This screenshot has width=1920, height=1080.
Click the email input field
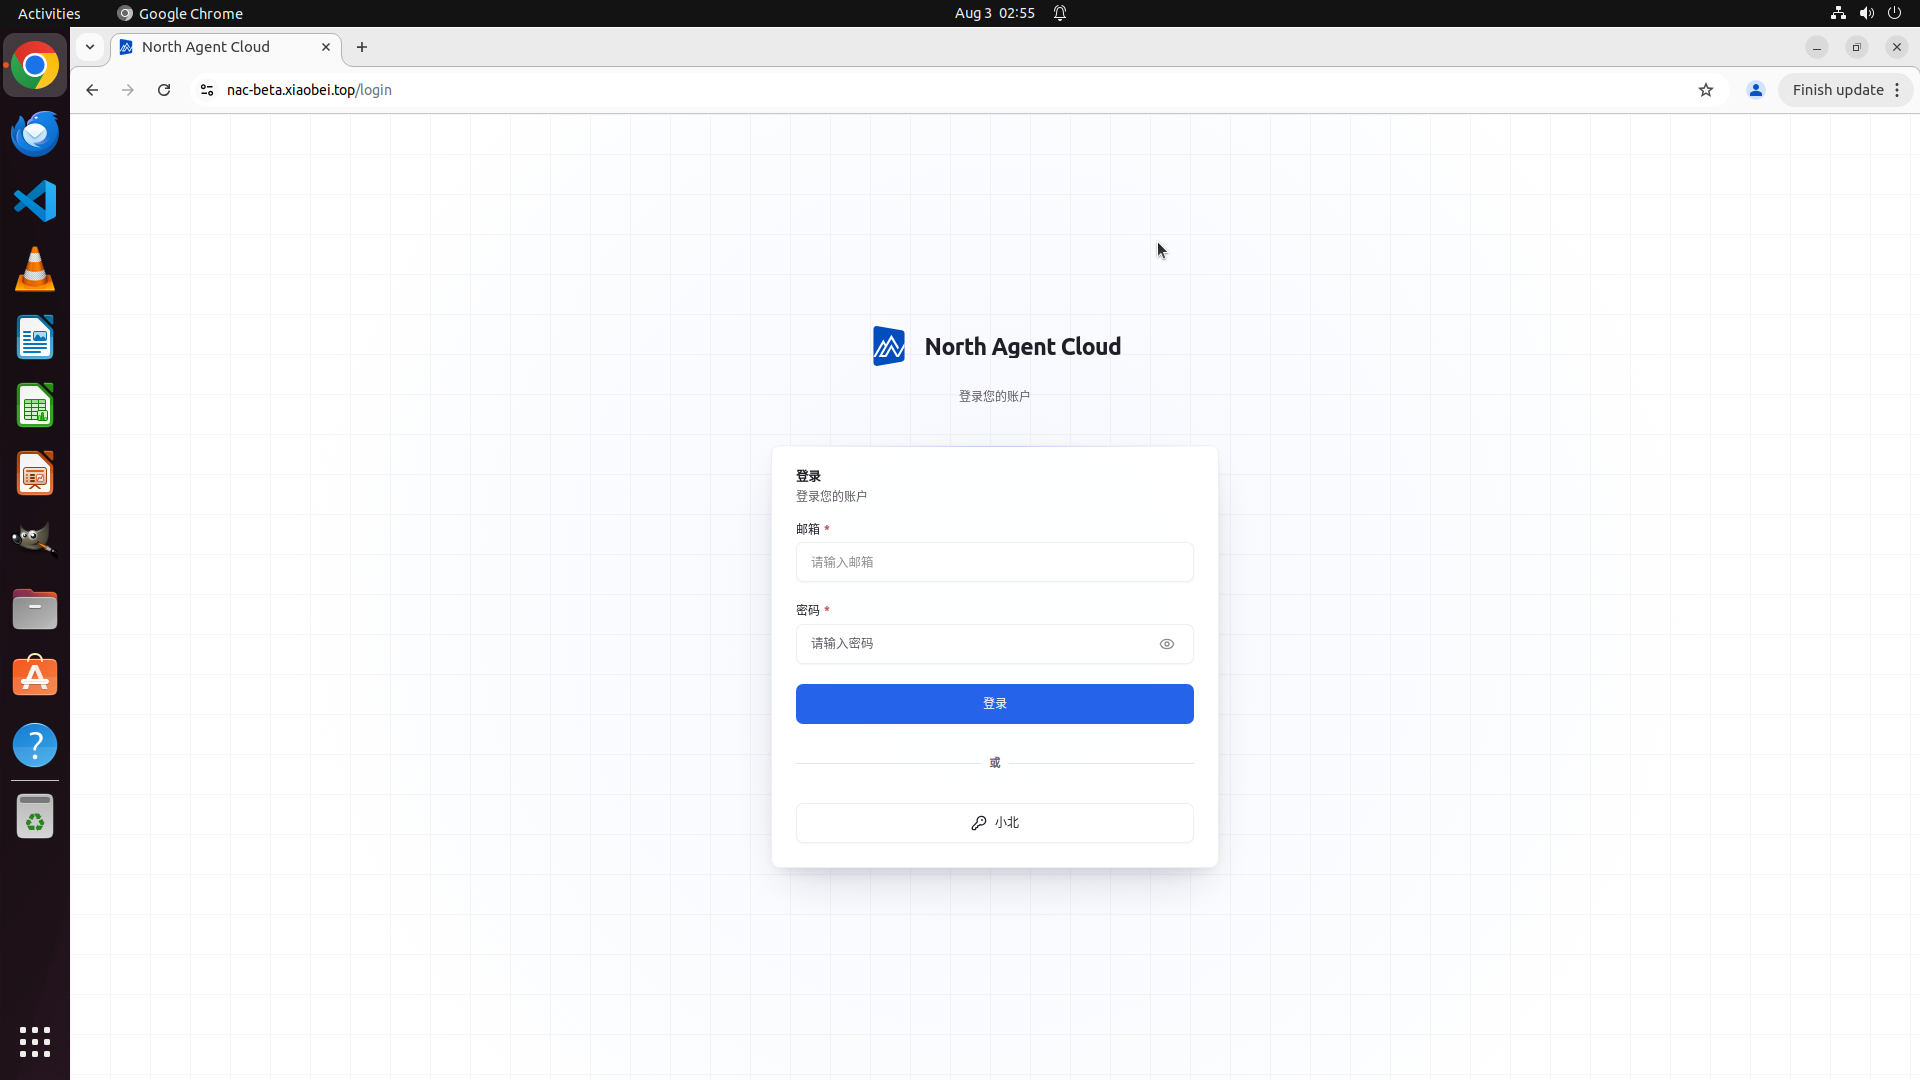[x=995, y=562]
